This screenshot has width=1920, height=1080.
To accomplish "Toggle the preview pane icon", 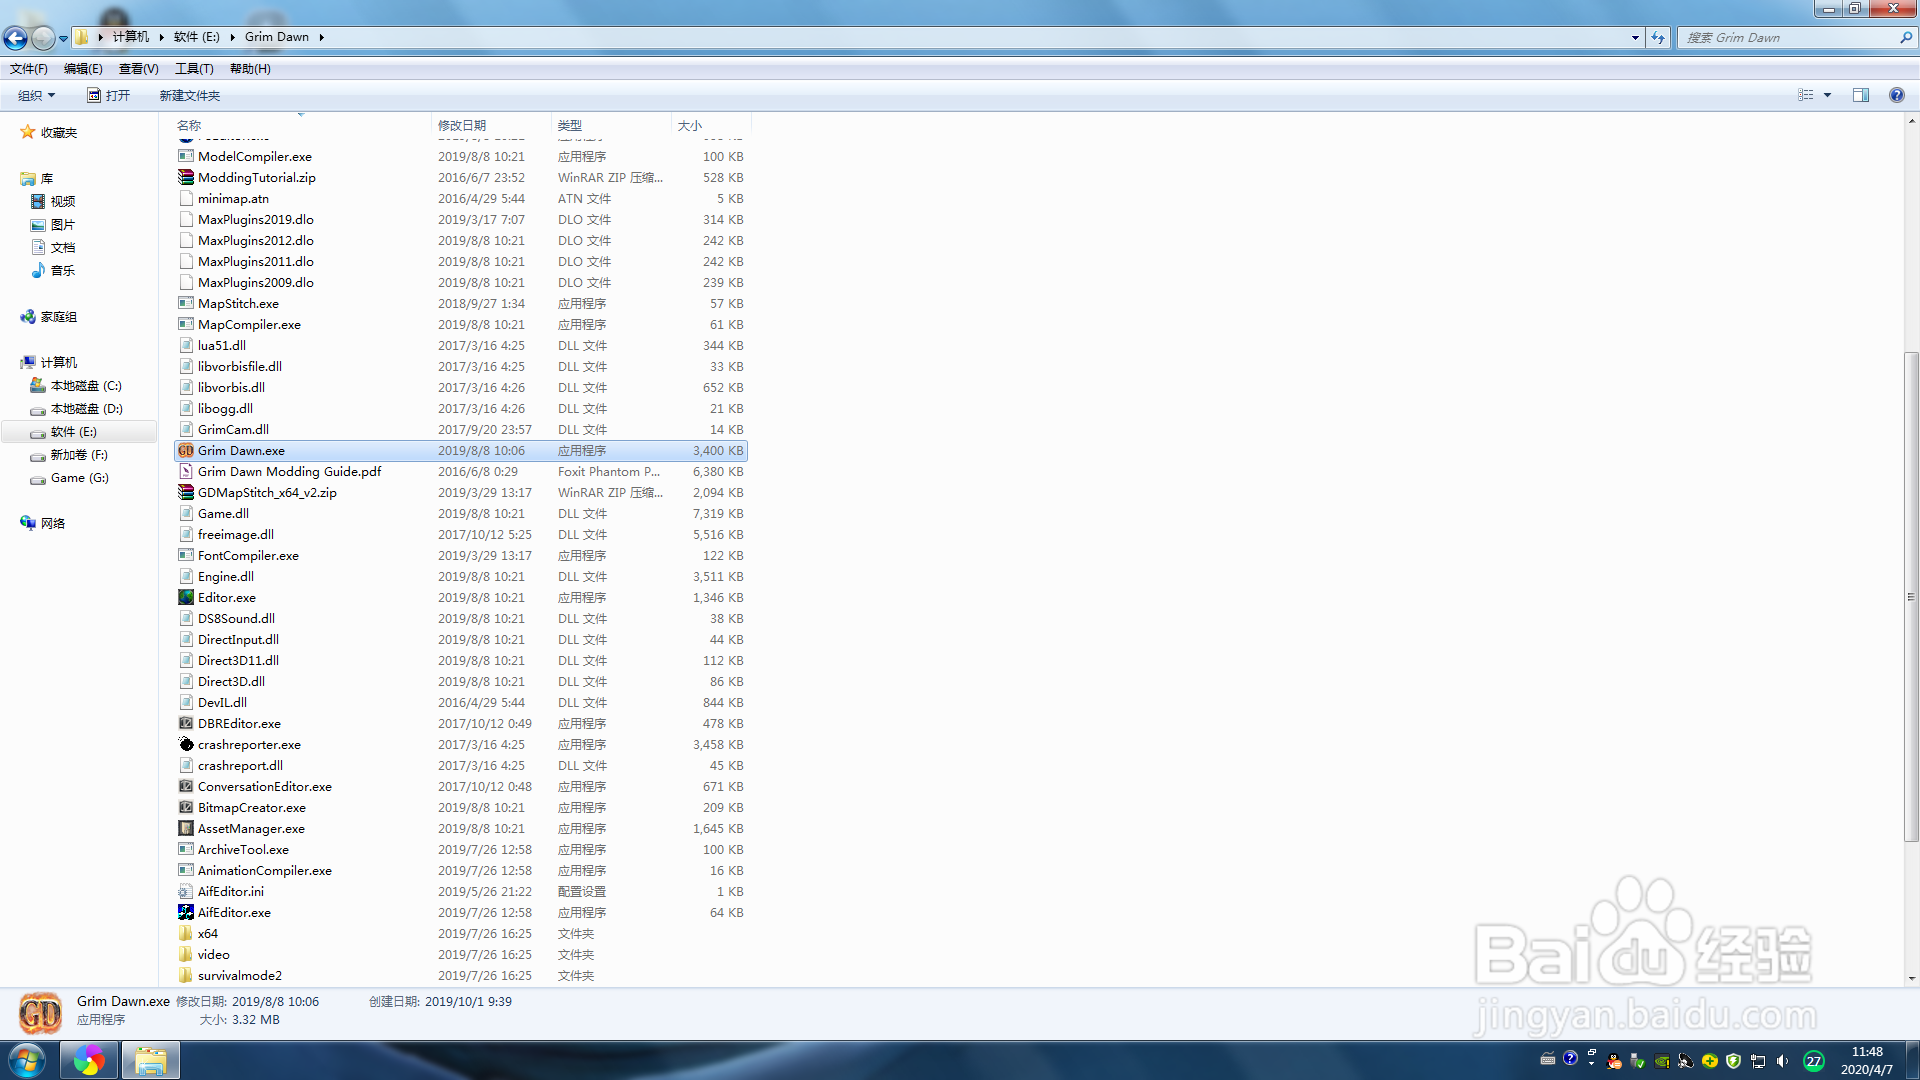I will click(x=1861, y=95).
